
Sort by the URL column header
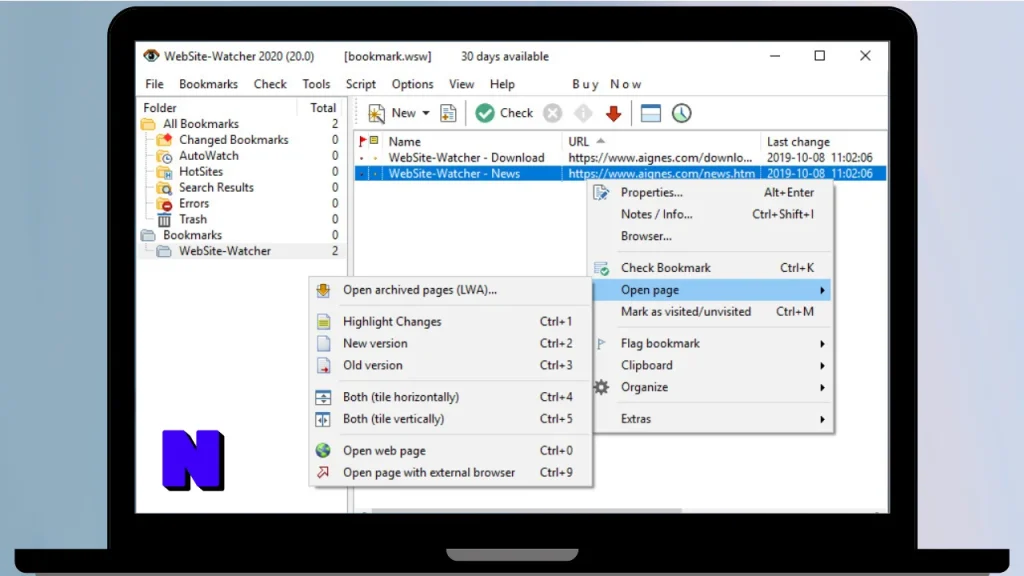pyautogui.click(x=579, y=142)
